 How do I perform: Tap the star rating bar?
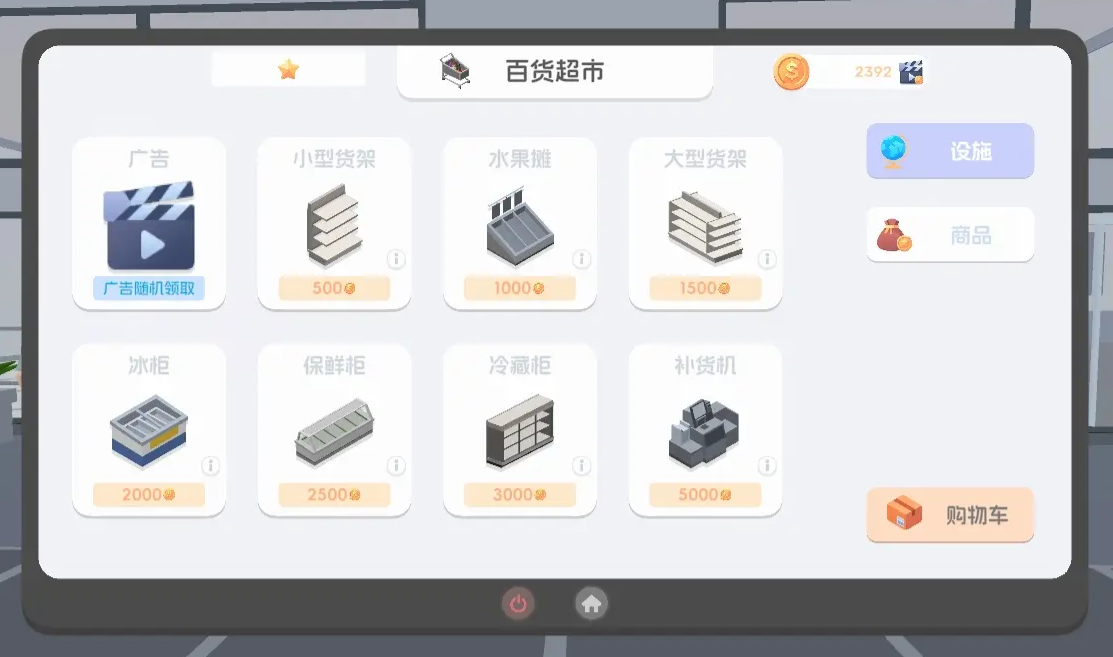click(288, 70)
